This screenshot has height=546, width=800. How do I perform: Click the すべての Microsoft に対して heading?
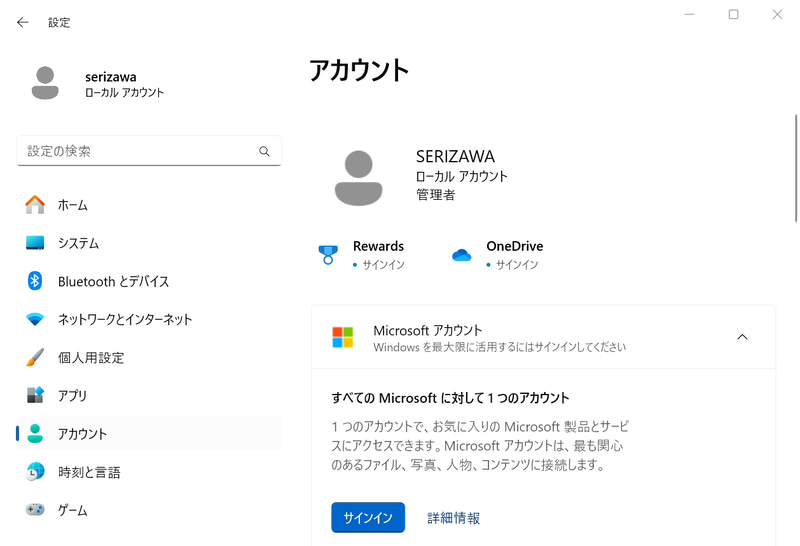coord(450,398)
